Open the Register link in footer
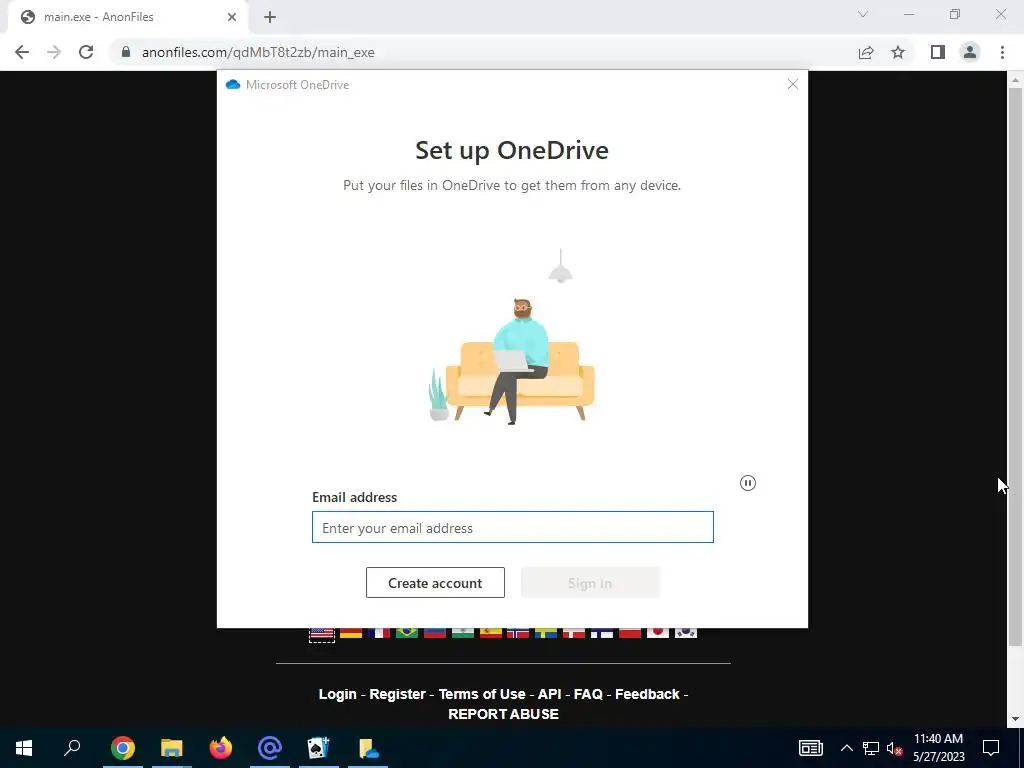The height and width of the screenshot is (768, 1024). point(397,694)
